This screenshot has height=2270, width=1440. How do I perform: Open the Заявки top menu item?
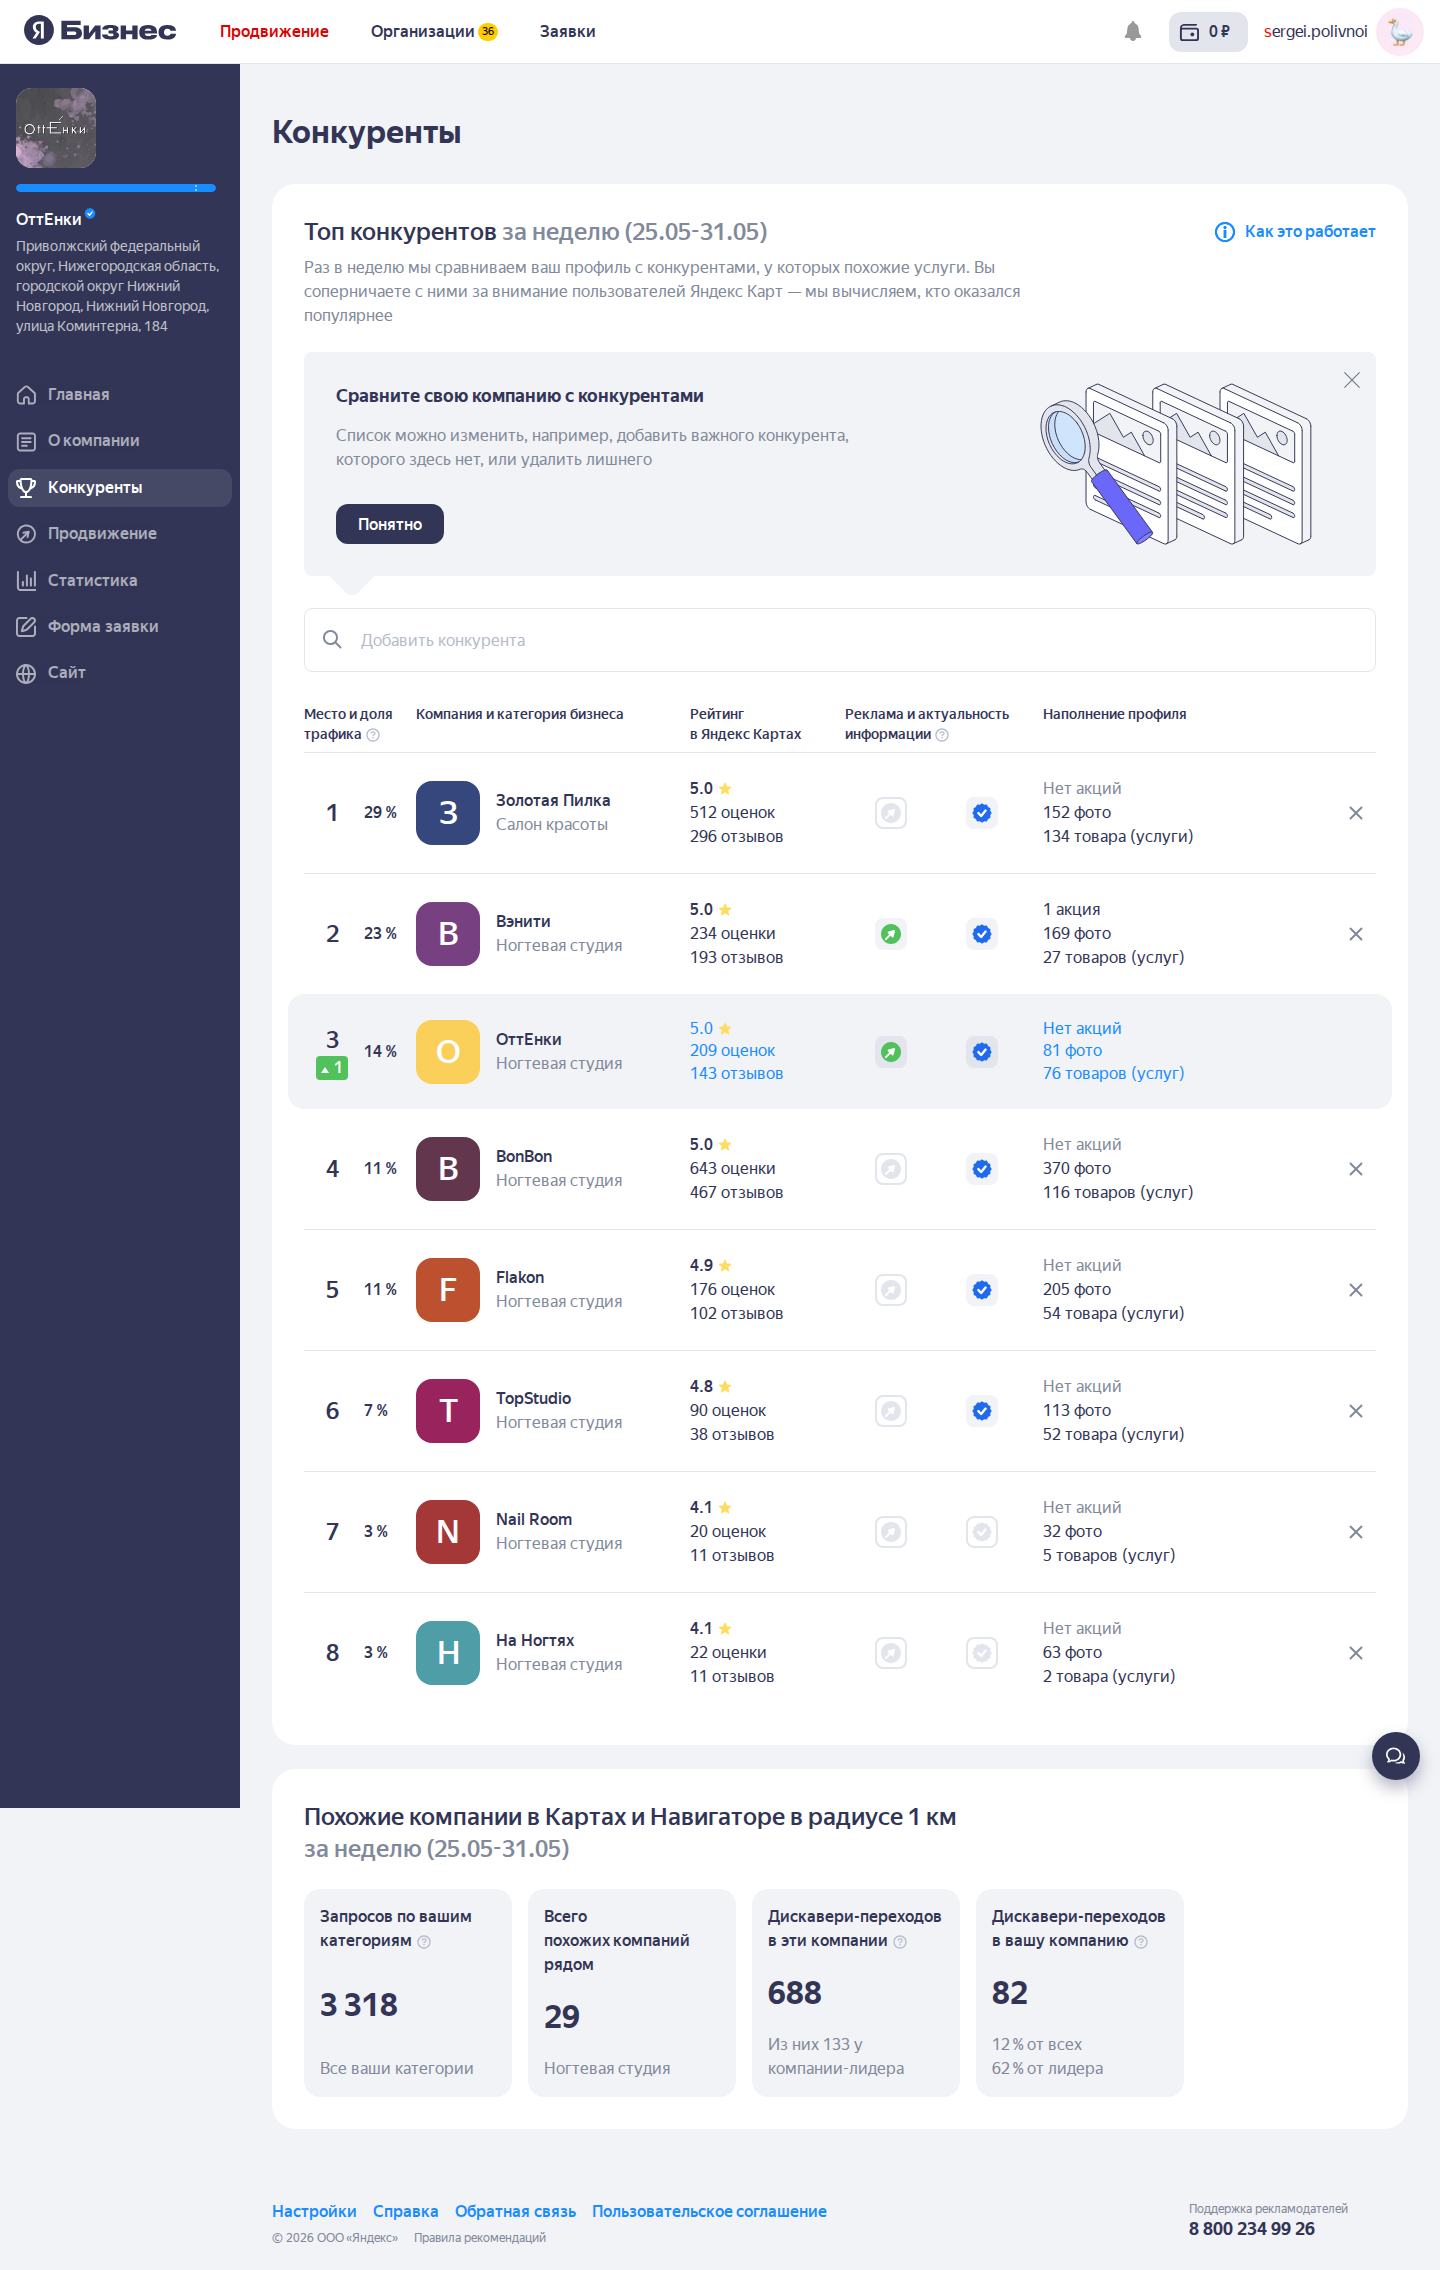tap(567, 31)
